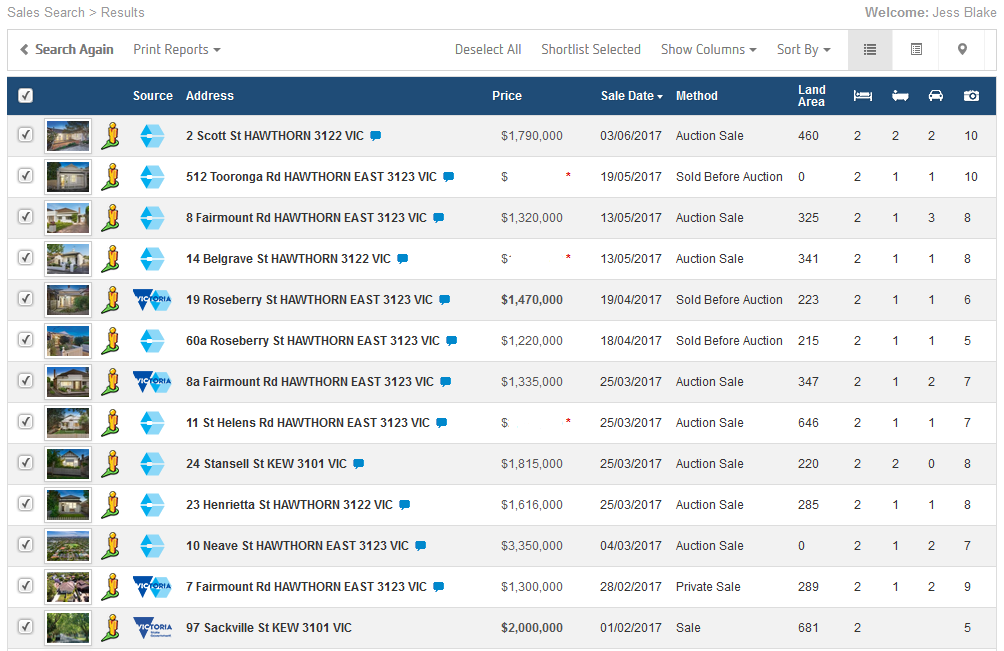Click the Price column header
This screenshot has height=651, width=1004.
(507, 96)
